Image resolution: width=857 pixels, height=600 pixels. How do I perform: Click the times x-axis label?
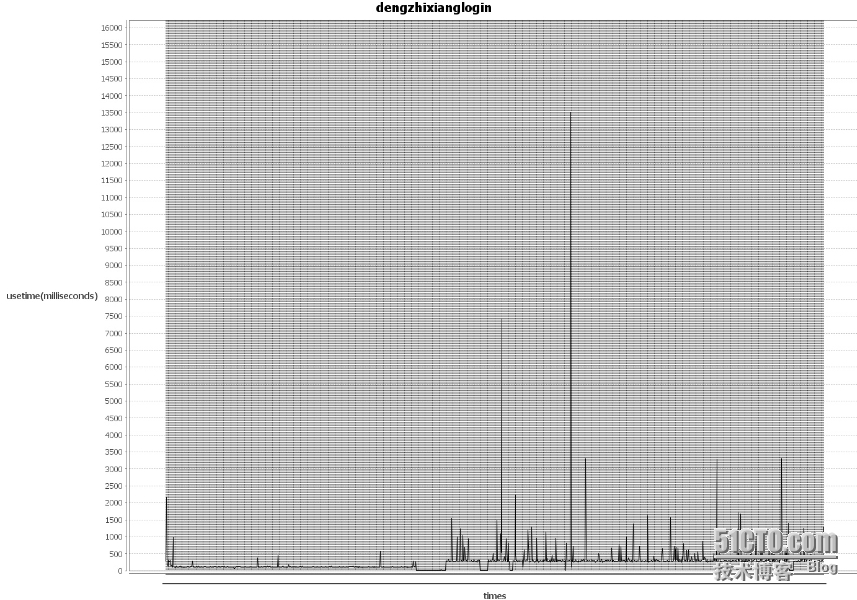click(495, 596)
